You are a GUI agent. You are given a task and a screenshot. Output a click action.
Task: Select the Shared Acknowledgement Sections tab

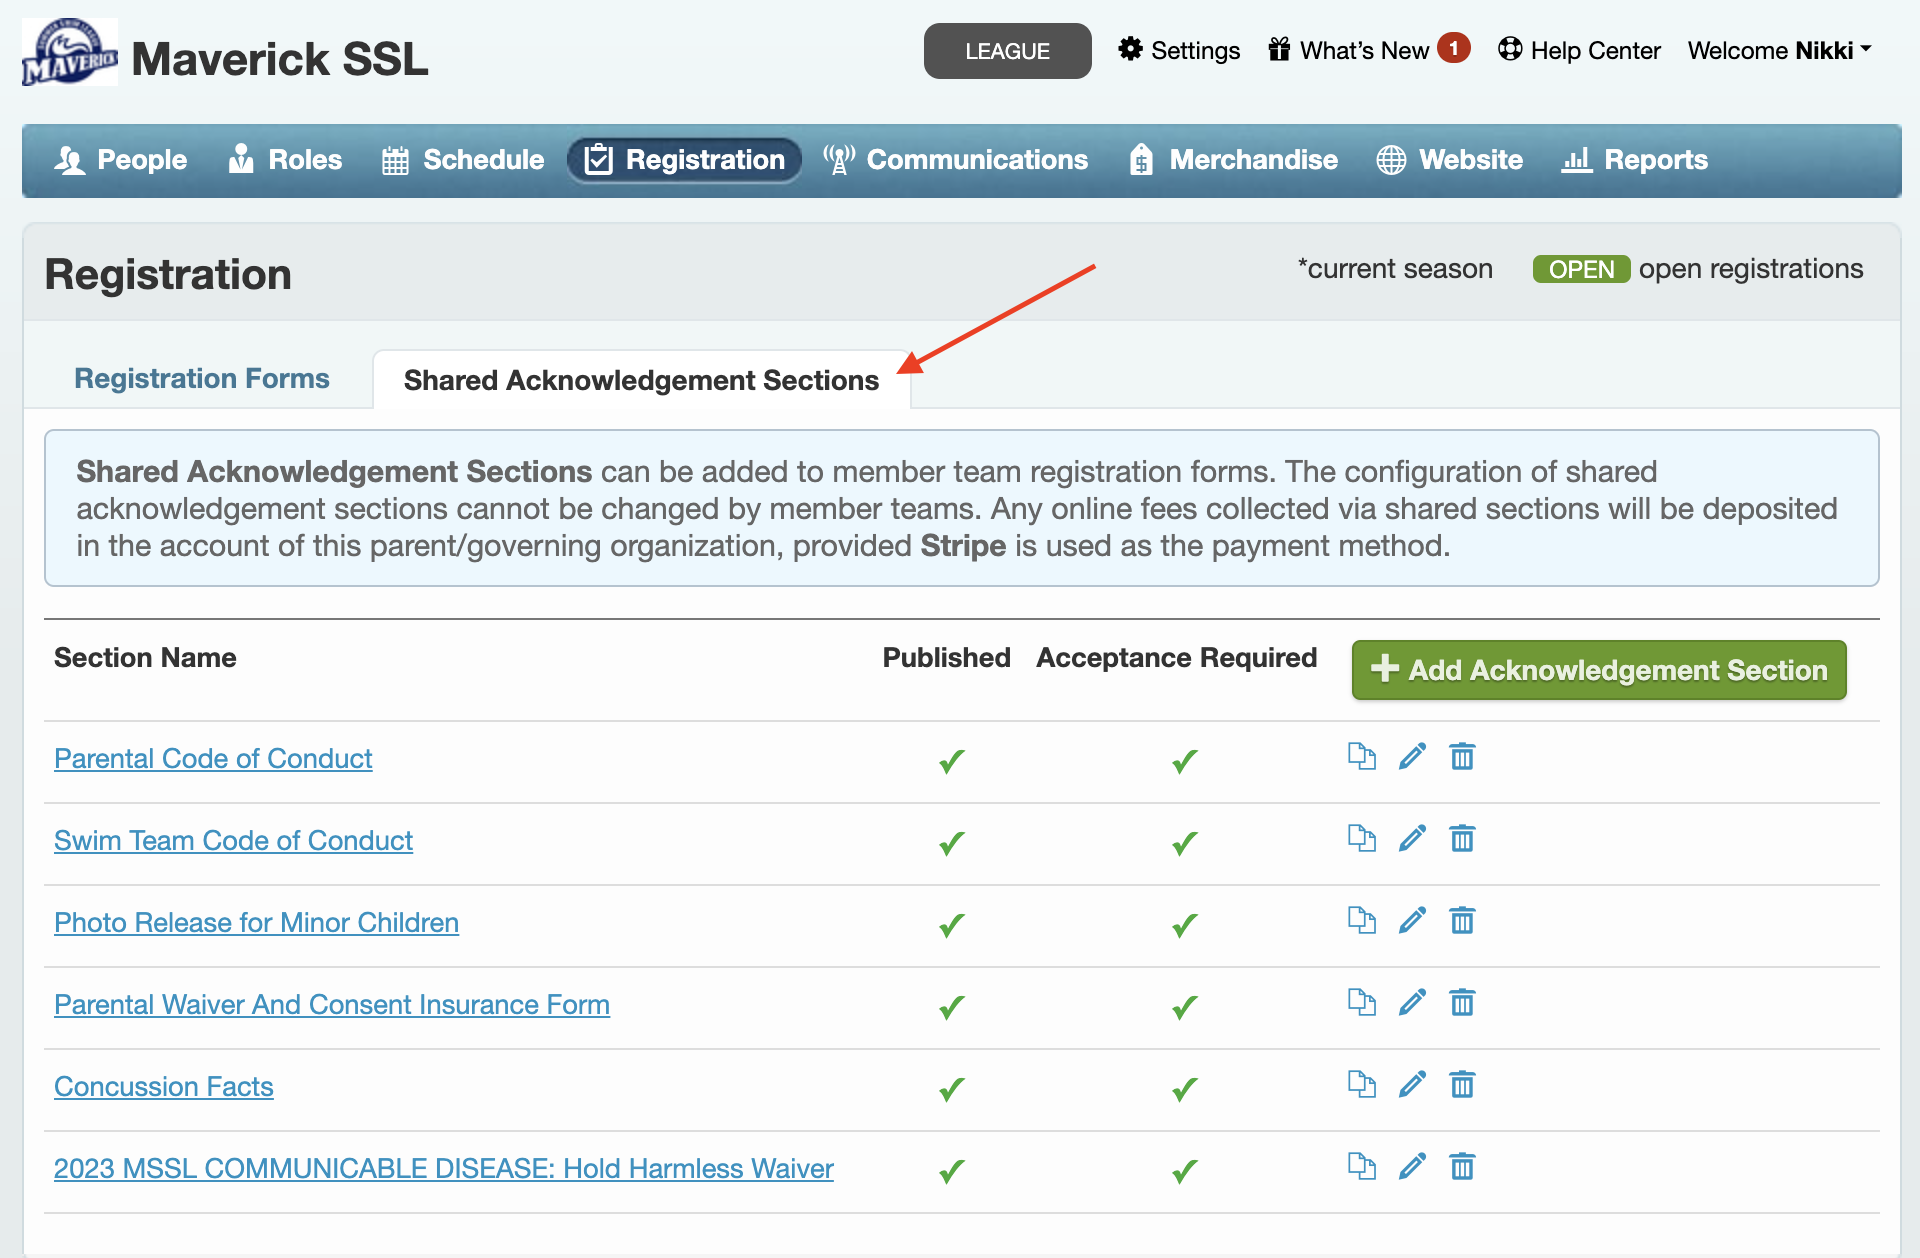tap(641, 381)
